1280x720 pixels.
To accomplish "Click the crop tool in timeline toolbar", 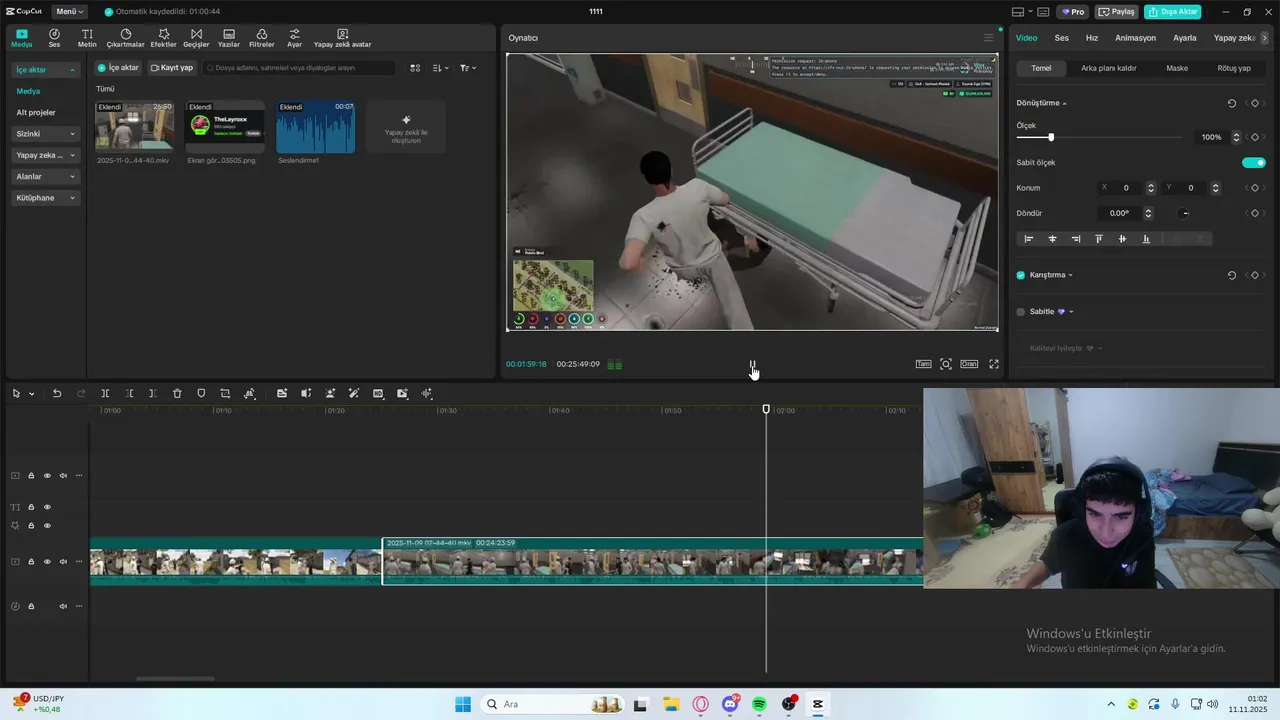I will [225, 394].
